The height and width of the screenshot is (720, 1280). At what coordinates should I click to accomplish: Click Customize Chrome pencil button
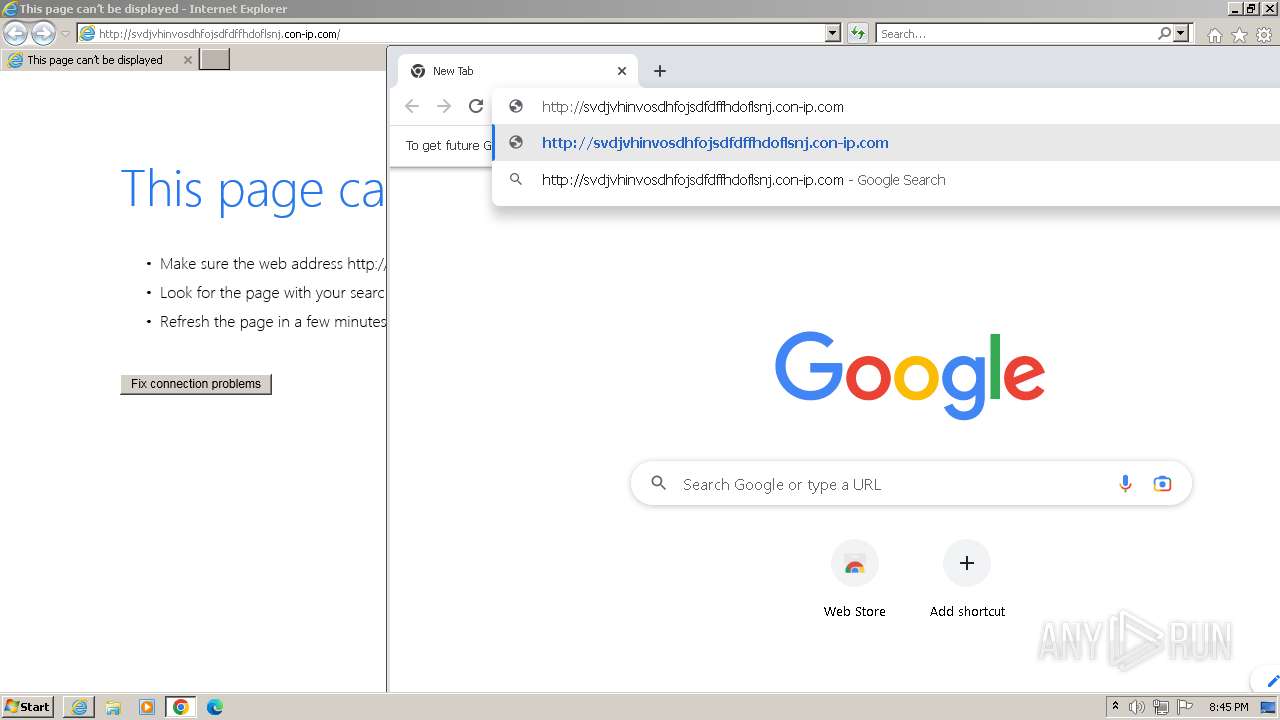1270,682
